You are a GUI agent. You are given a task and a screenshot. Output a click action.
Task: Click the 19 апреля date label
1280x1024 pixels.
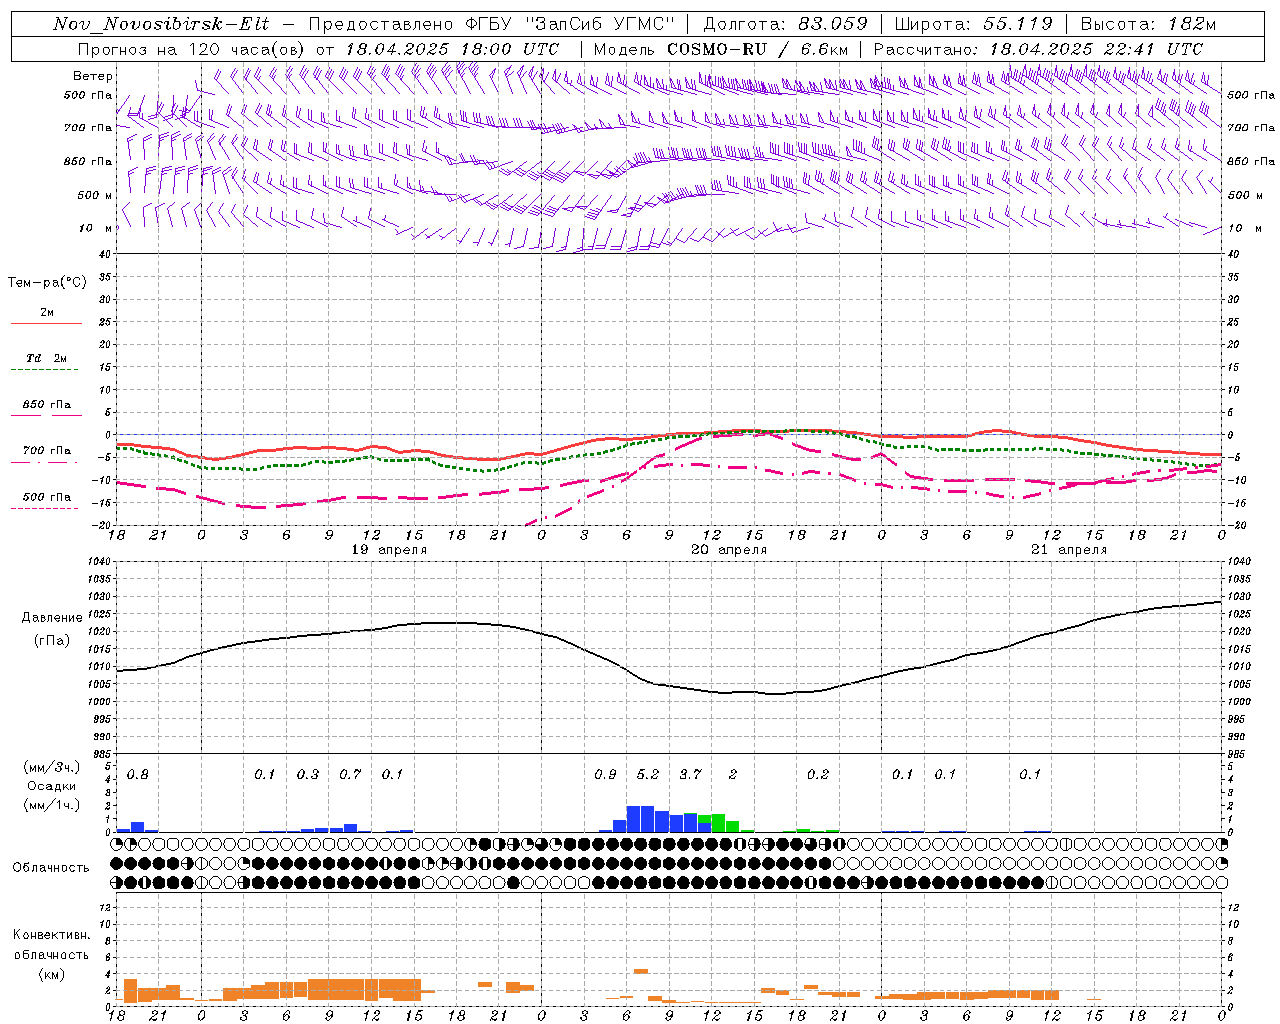point(389,550)
